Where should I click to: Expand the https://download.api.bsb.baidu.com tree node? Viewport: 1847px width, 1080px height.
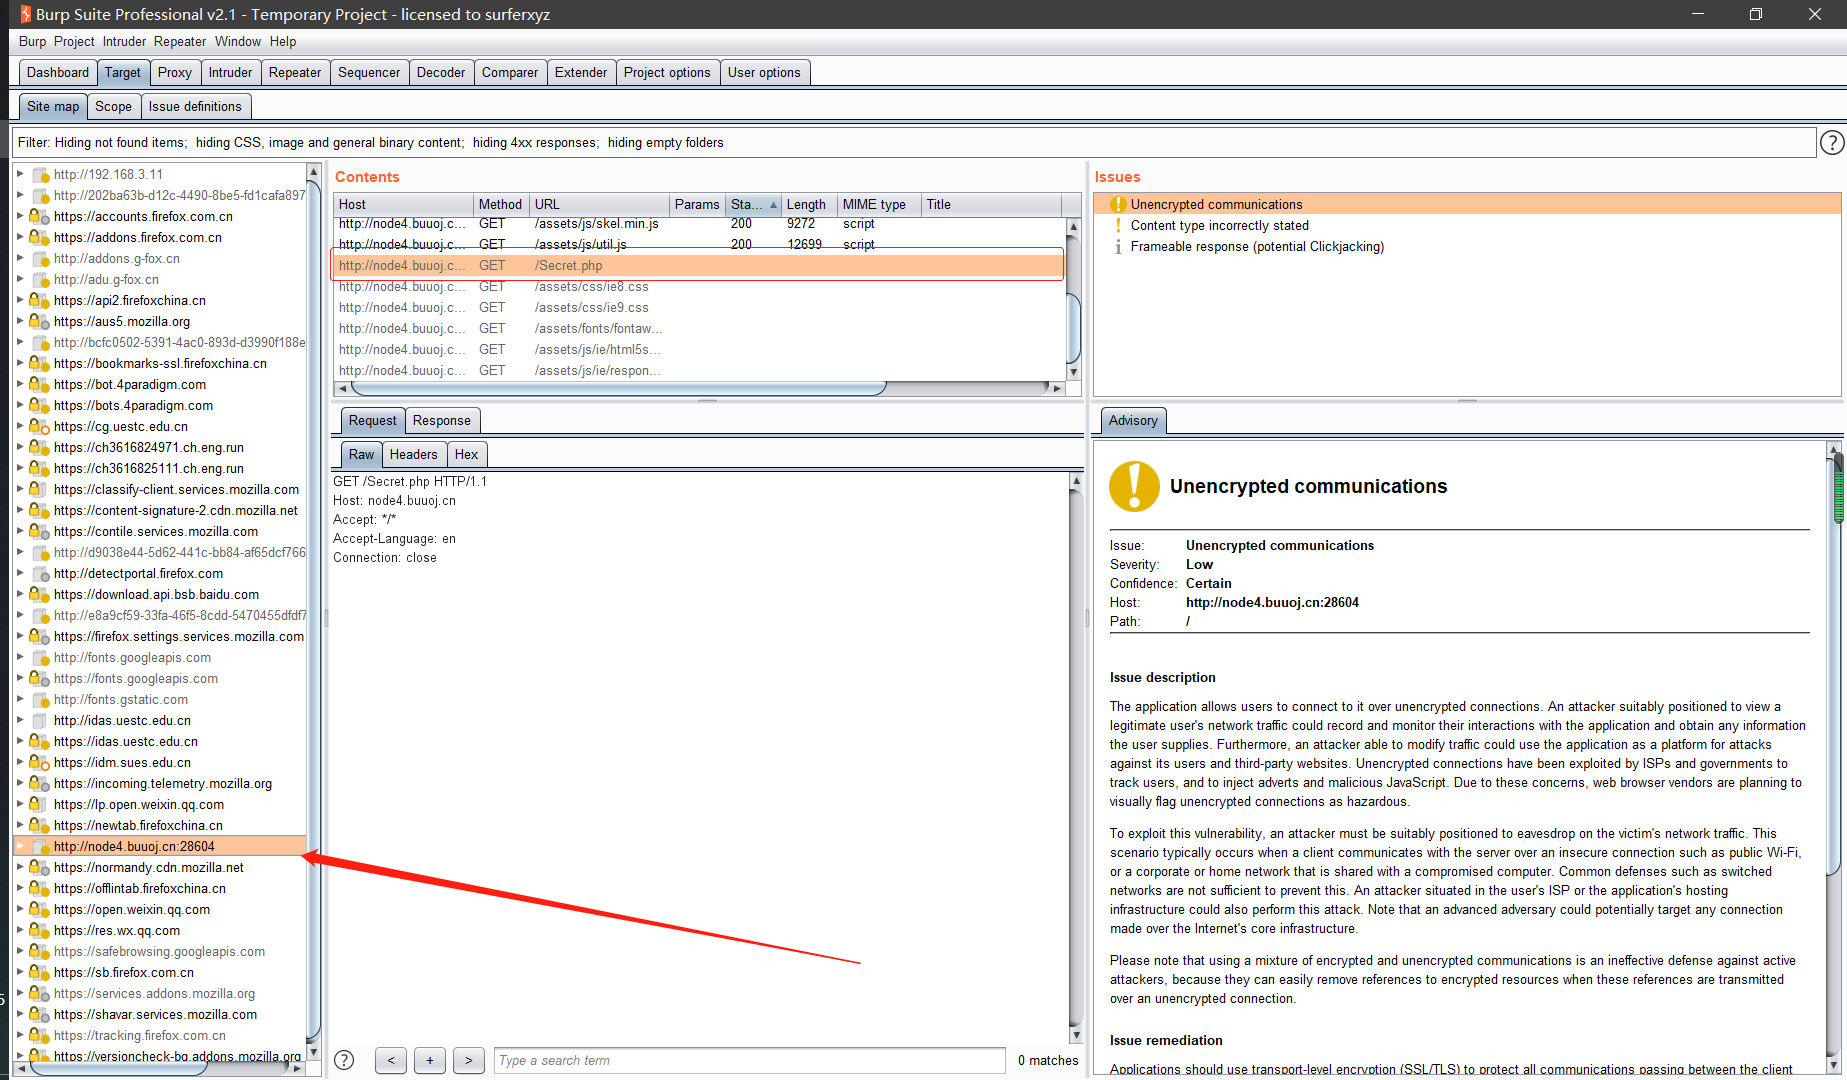(x=20, y=594)
